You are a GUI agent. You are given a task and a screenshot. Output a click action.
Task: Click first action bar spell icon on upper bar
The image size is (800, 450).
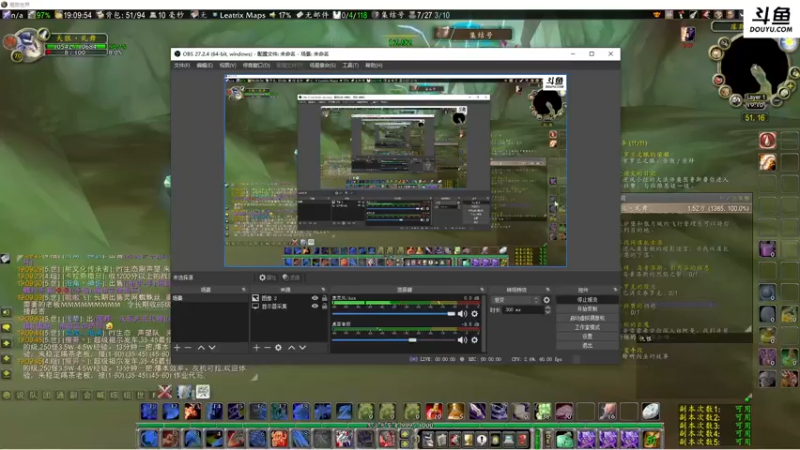[x=149, y=411]
